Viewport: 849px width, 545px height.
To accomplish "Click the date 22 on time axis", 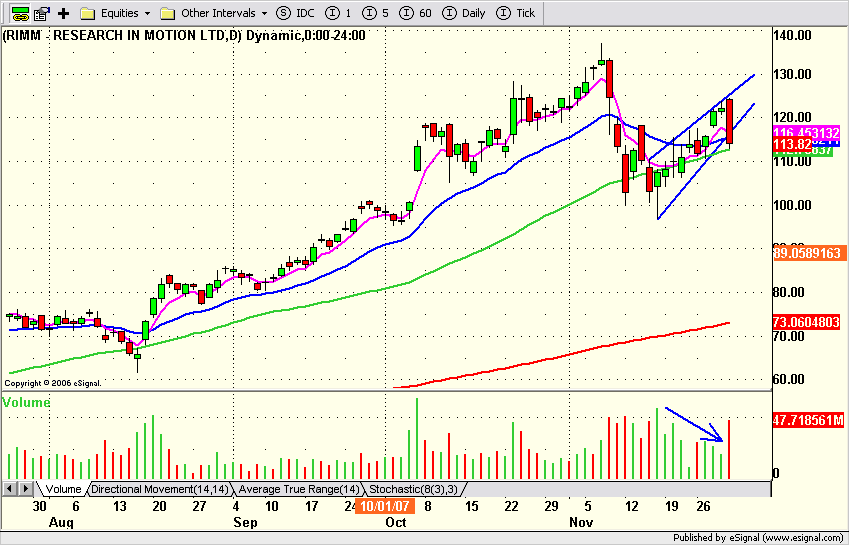I will tap(511, 507).
